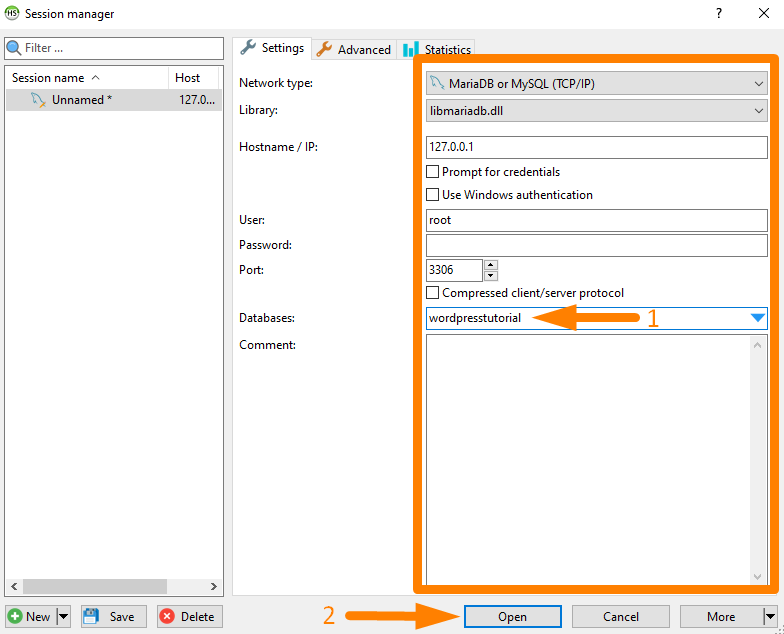Click the orange wrench icon on Advanced tab
Screen dimensions: 784x634
324,50
